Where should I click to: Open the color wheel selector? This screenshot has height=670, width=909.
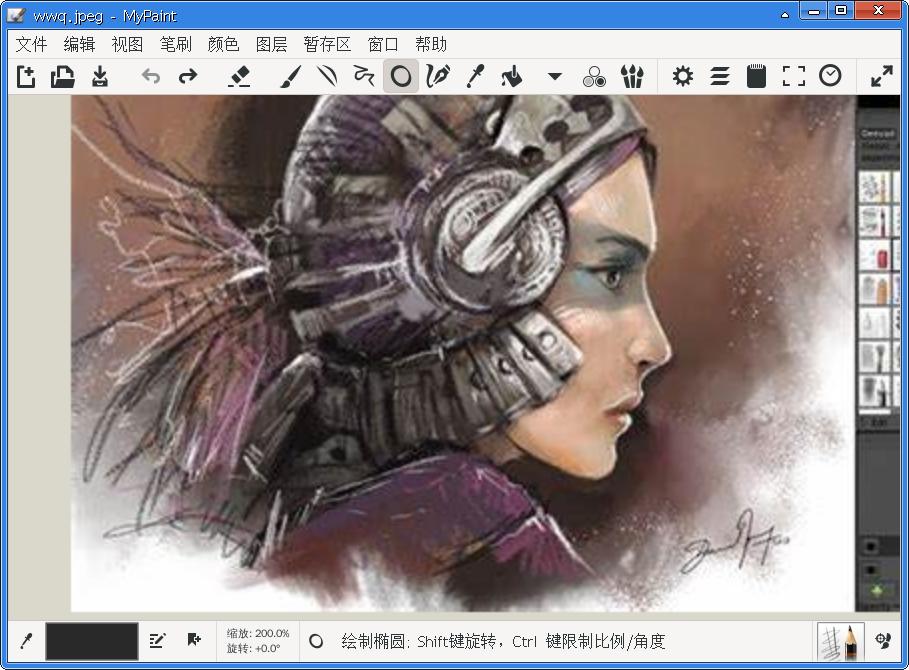(x=594, y=75)
